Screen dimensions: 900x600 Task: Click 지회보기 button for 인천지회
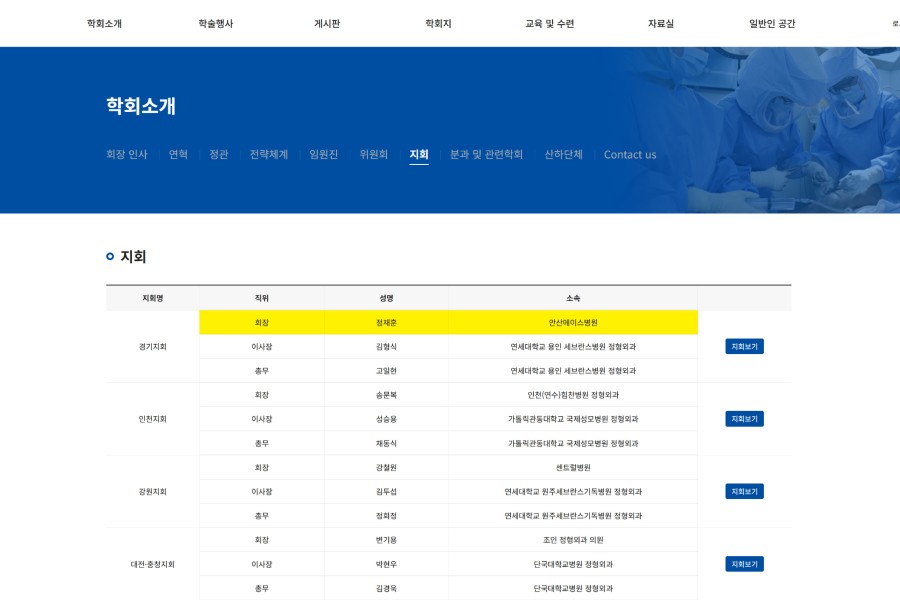pos(744,419)
